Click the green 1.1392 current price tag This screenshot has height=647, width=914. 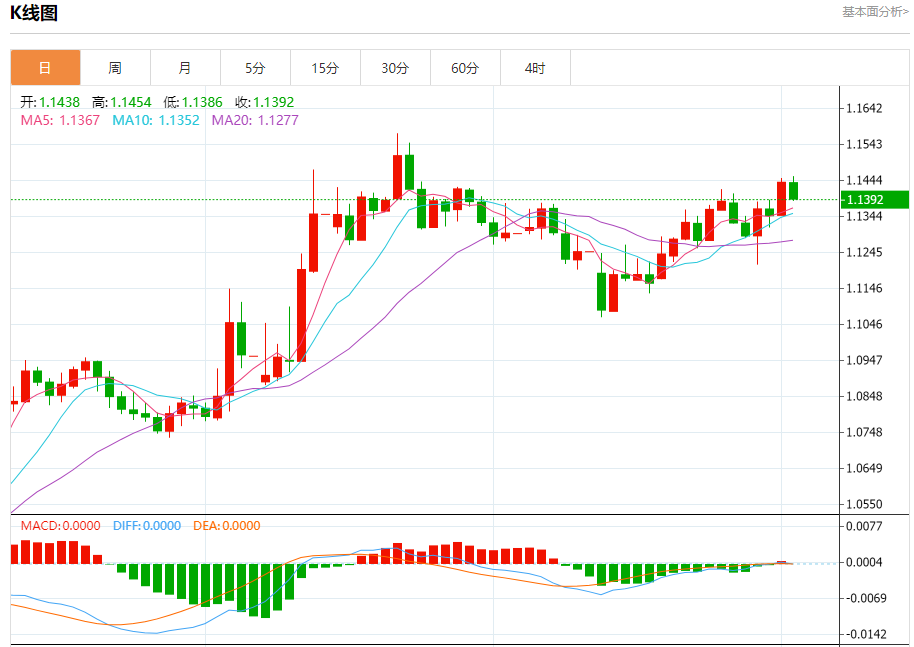pyautogui.click(x=875, y=199)
